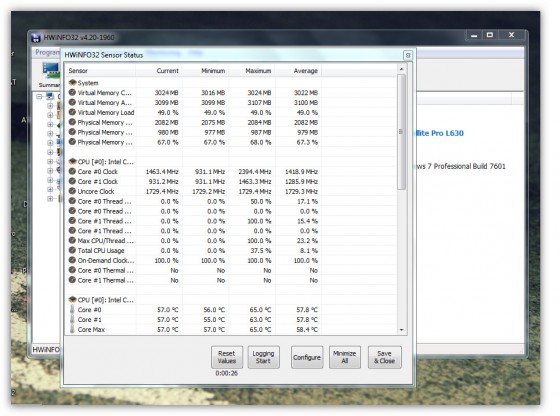Open the Program menu in main window
Screen dimensions: 560x416
pyautogui.click(x=47, y=52)
